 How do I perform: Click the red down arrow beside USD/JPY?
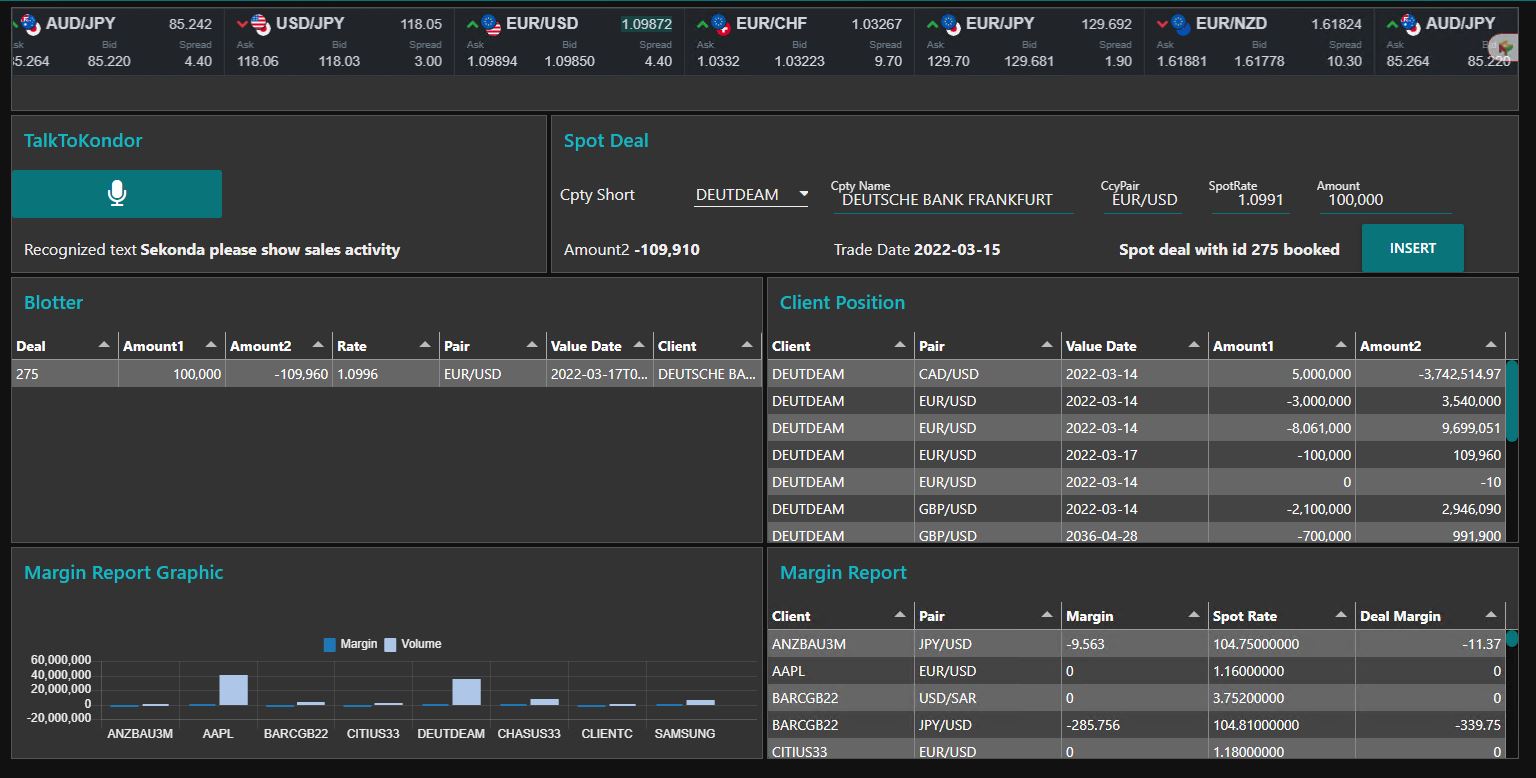click(x=242, y=23)
